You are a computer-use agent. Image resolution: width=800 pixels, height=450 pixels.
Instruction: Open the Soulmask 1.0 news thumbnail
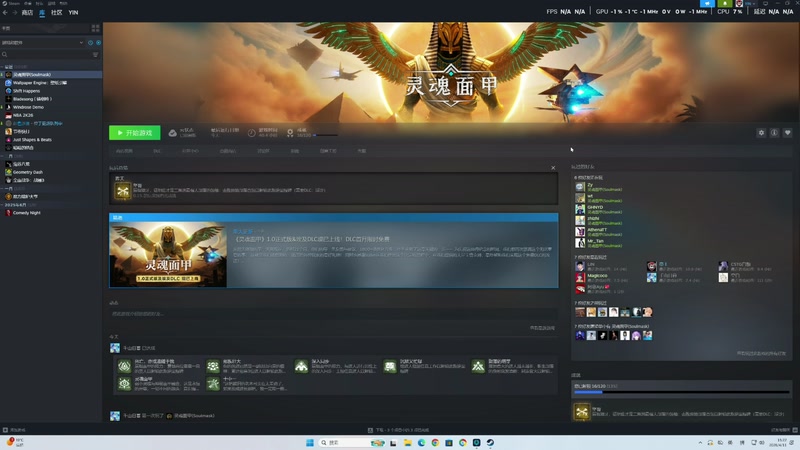(168, 254)
